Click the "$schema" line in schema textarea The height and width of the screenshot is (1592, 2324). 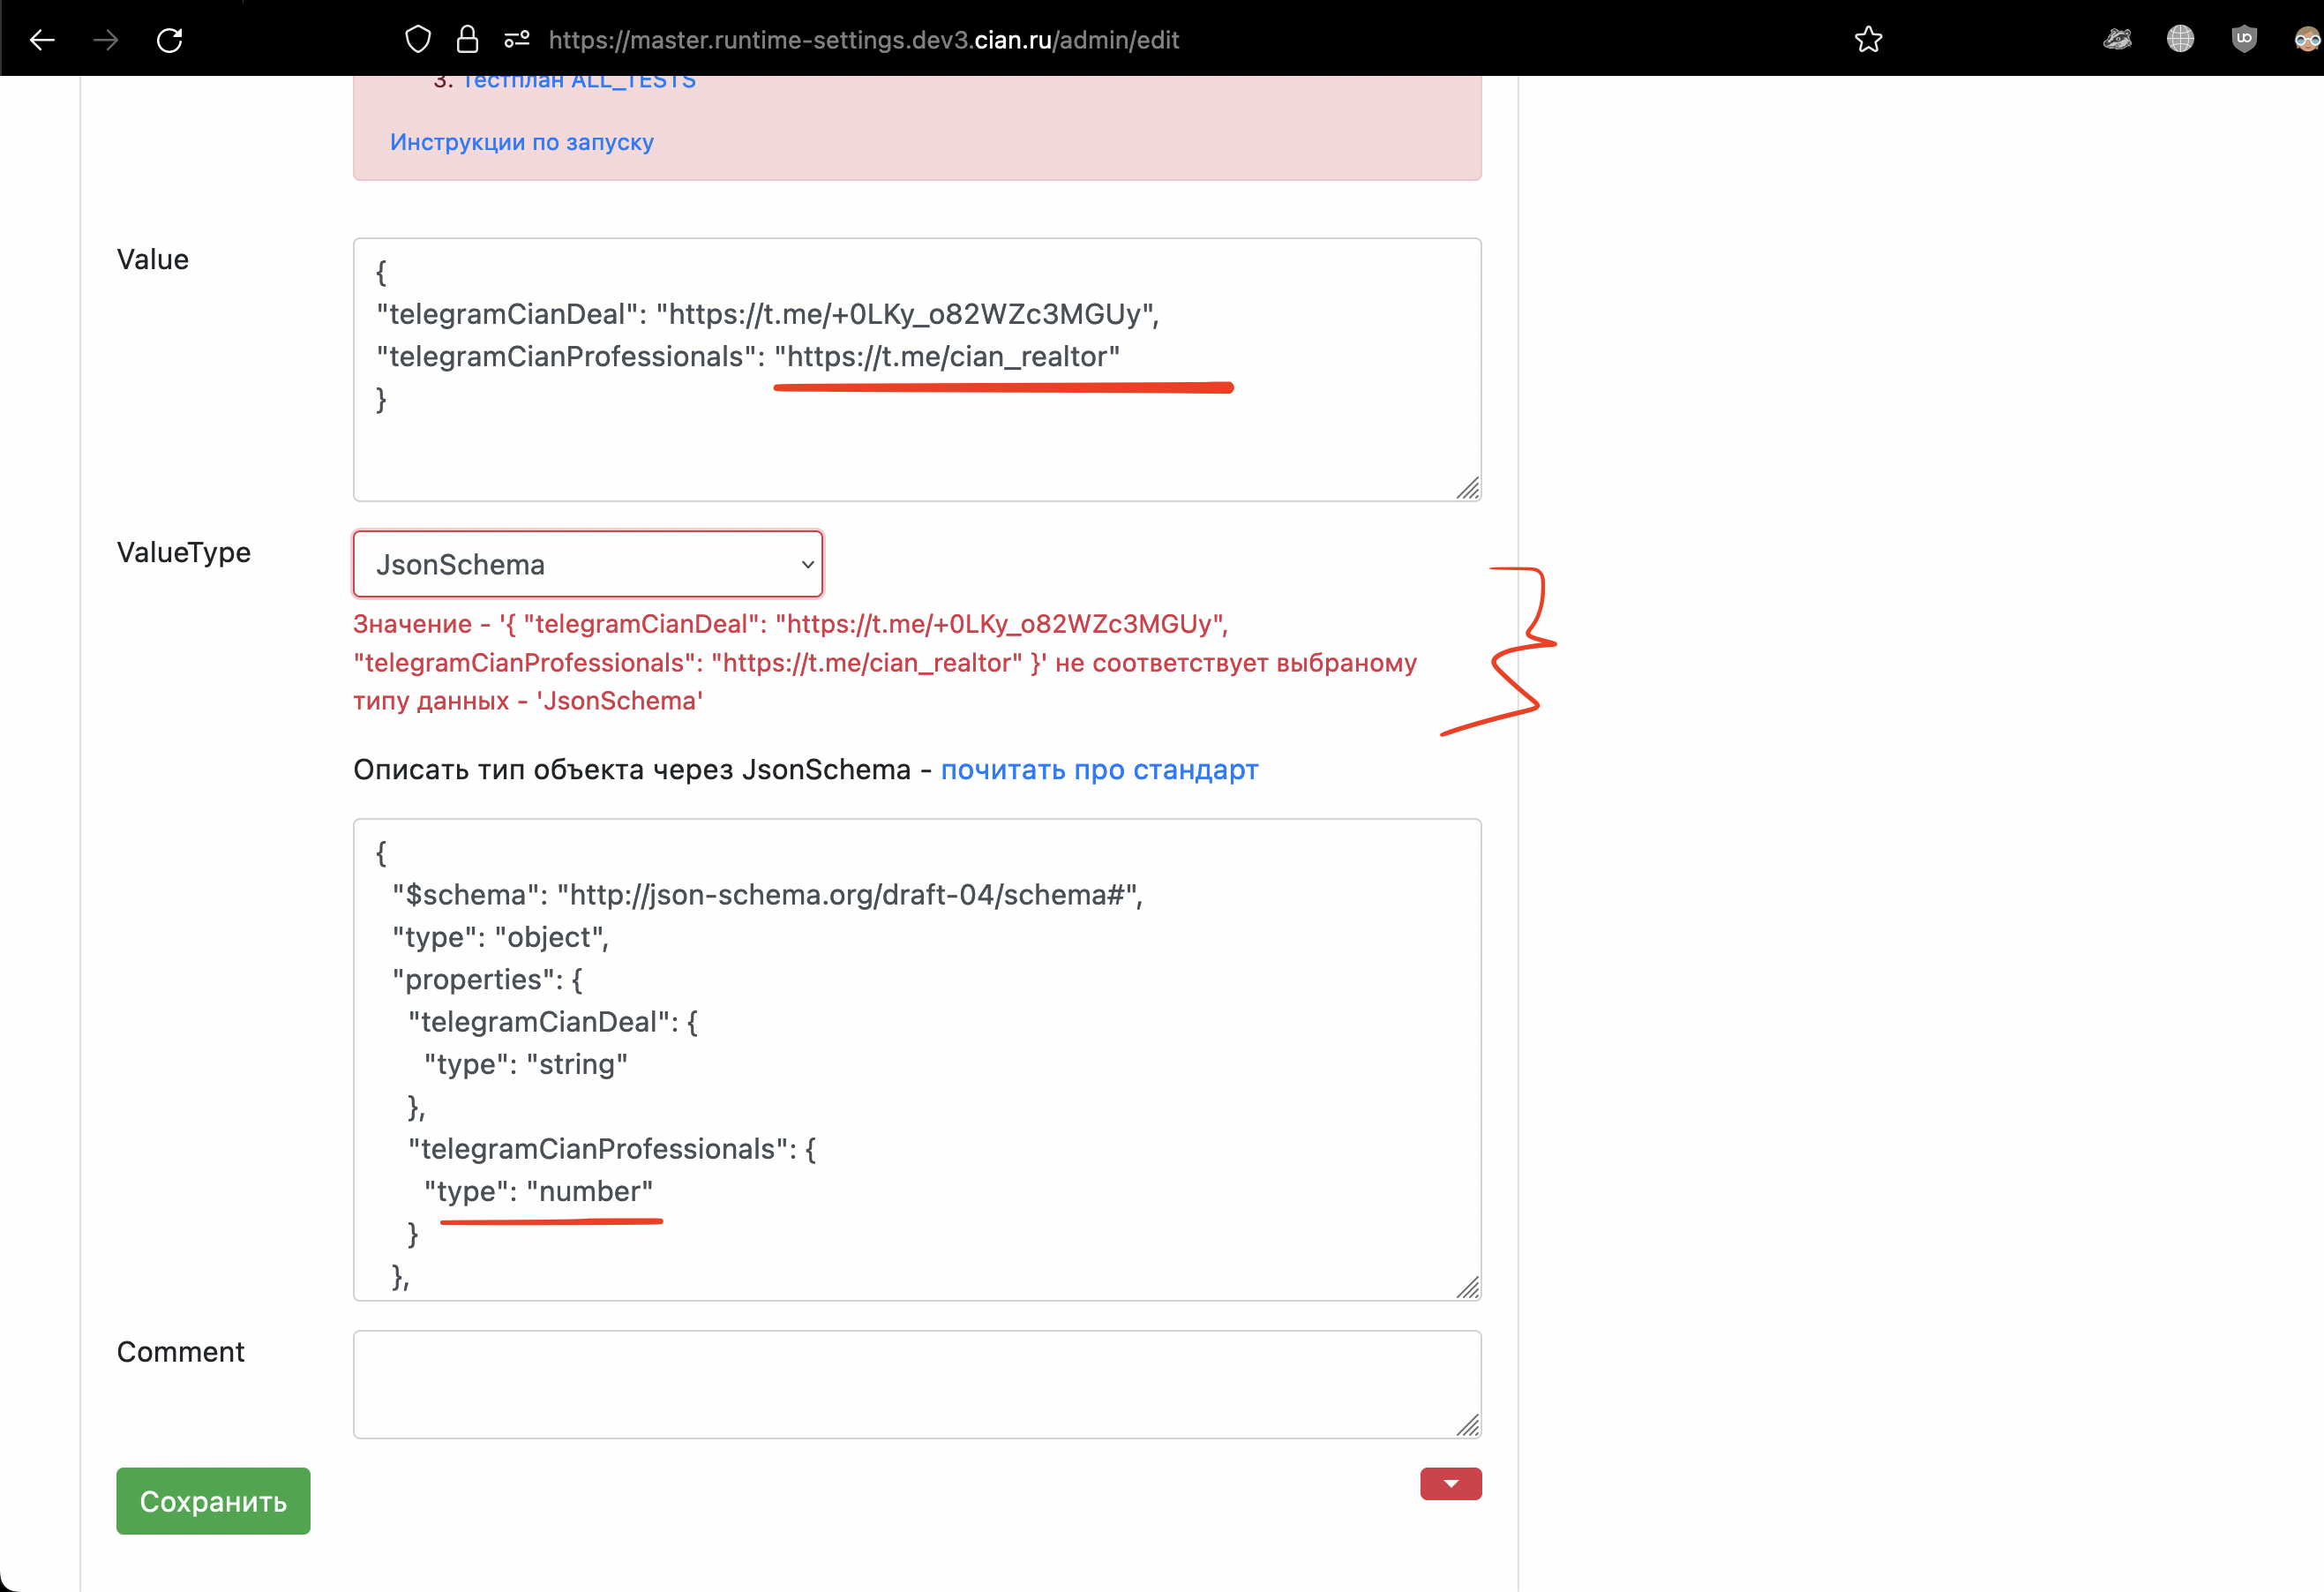pos(767,895)
